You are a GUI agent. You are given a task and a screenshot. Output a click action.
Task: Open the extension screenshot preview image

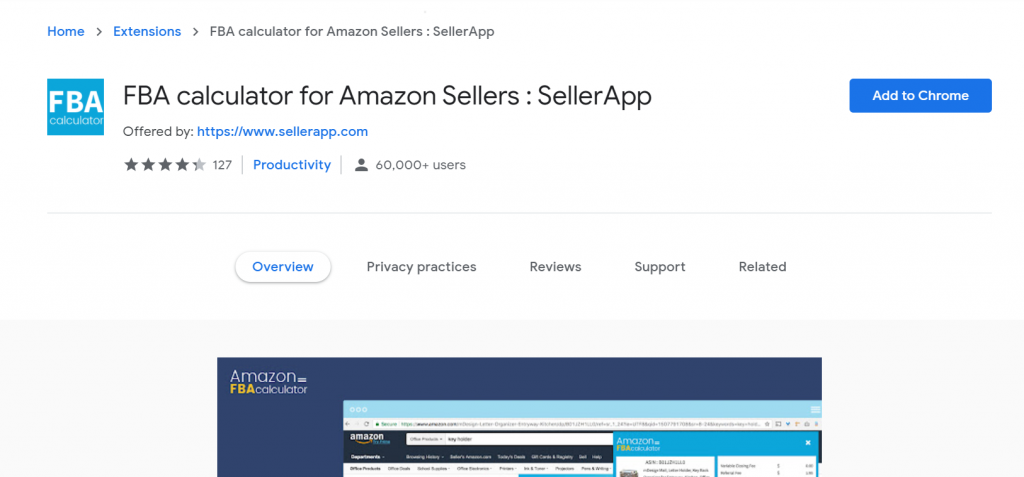tap(519, 417)
